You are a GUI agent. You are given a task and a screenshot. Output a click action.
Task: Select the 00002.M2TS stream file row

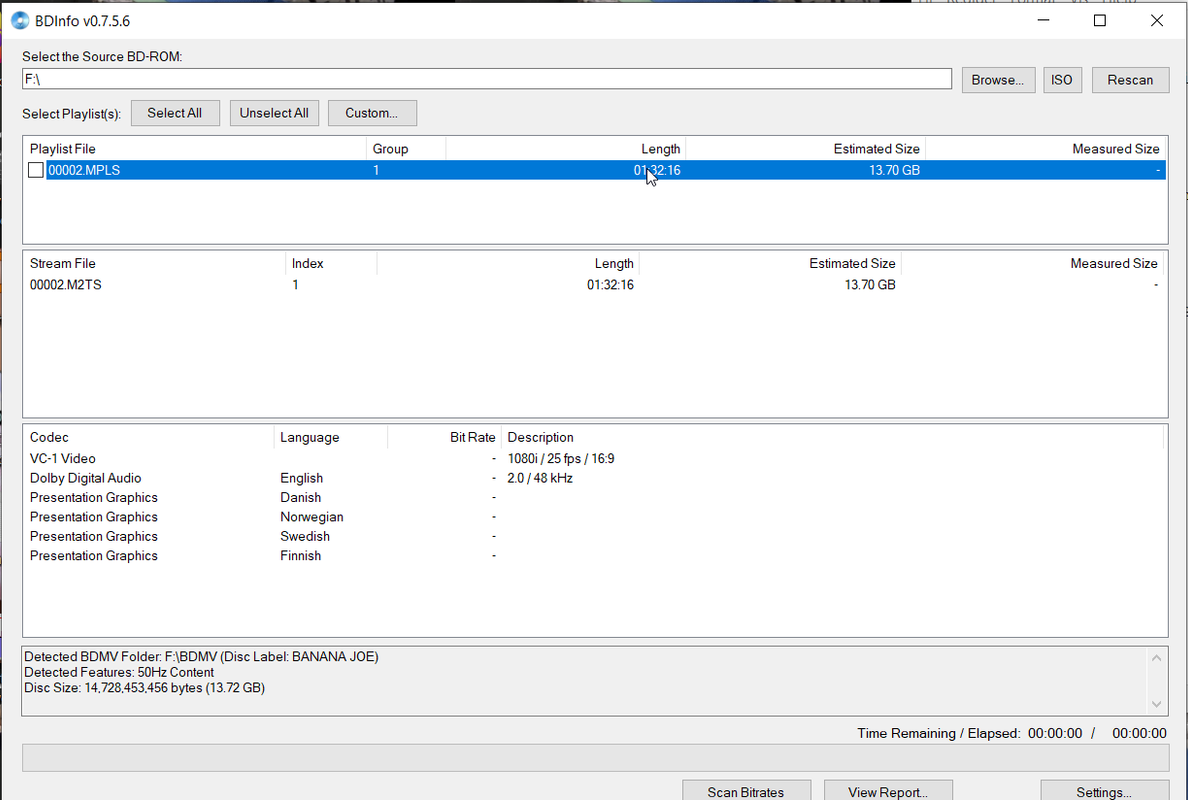click(x=594, y=285)
